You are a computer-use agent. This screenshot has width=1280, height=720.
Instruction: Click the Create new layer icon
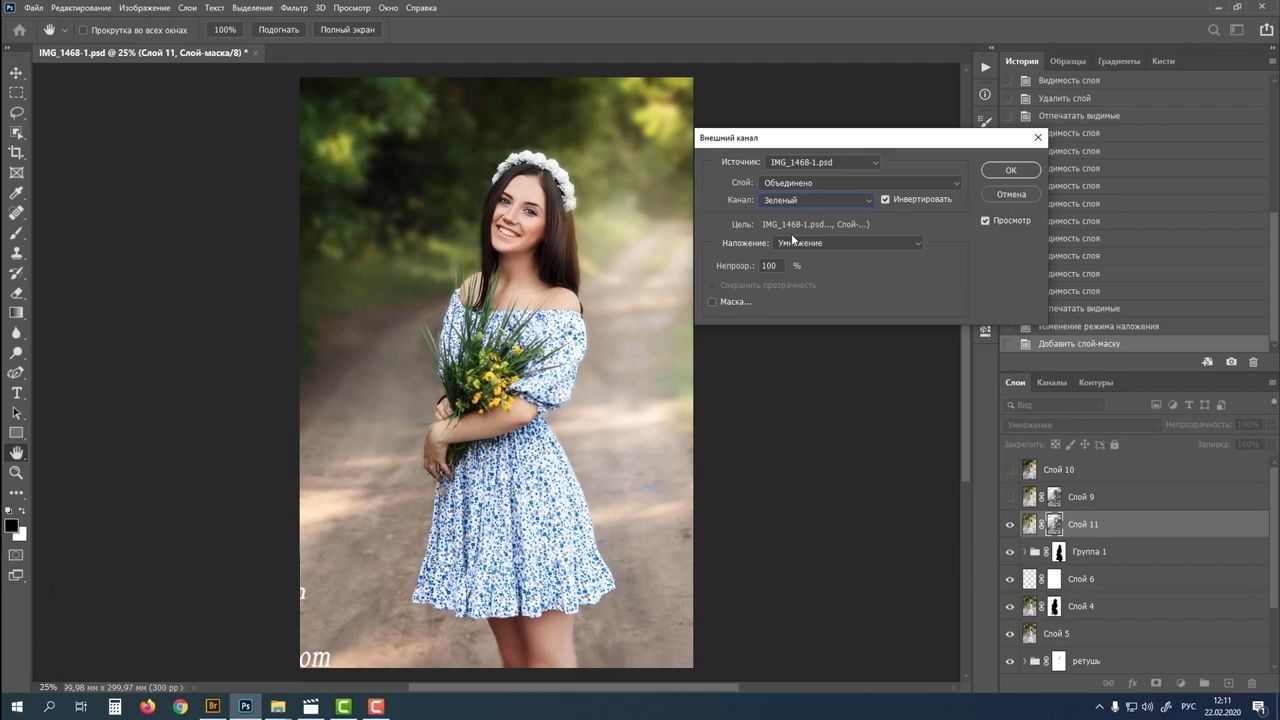coord(1228,684)
